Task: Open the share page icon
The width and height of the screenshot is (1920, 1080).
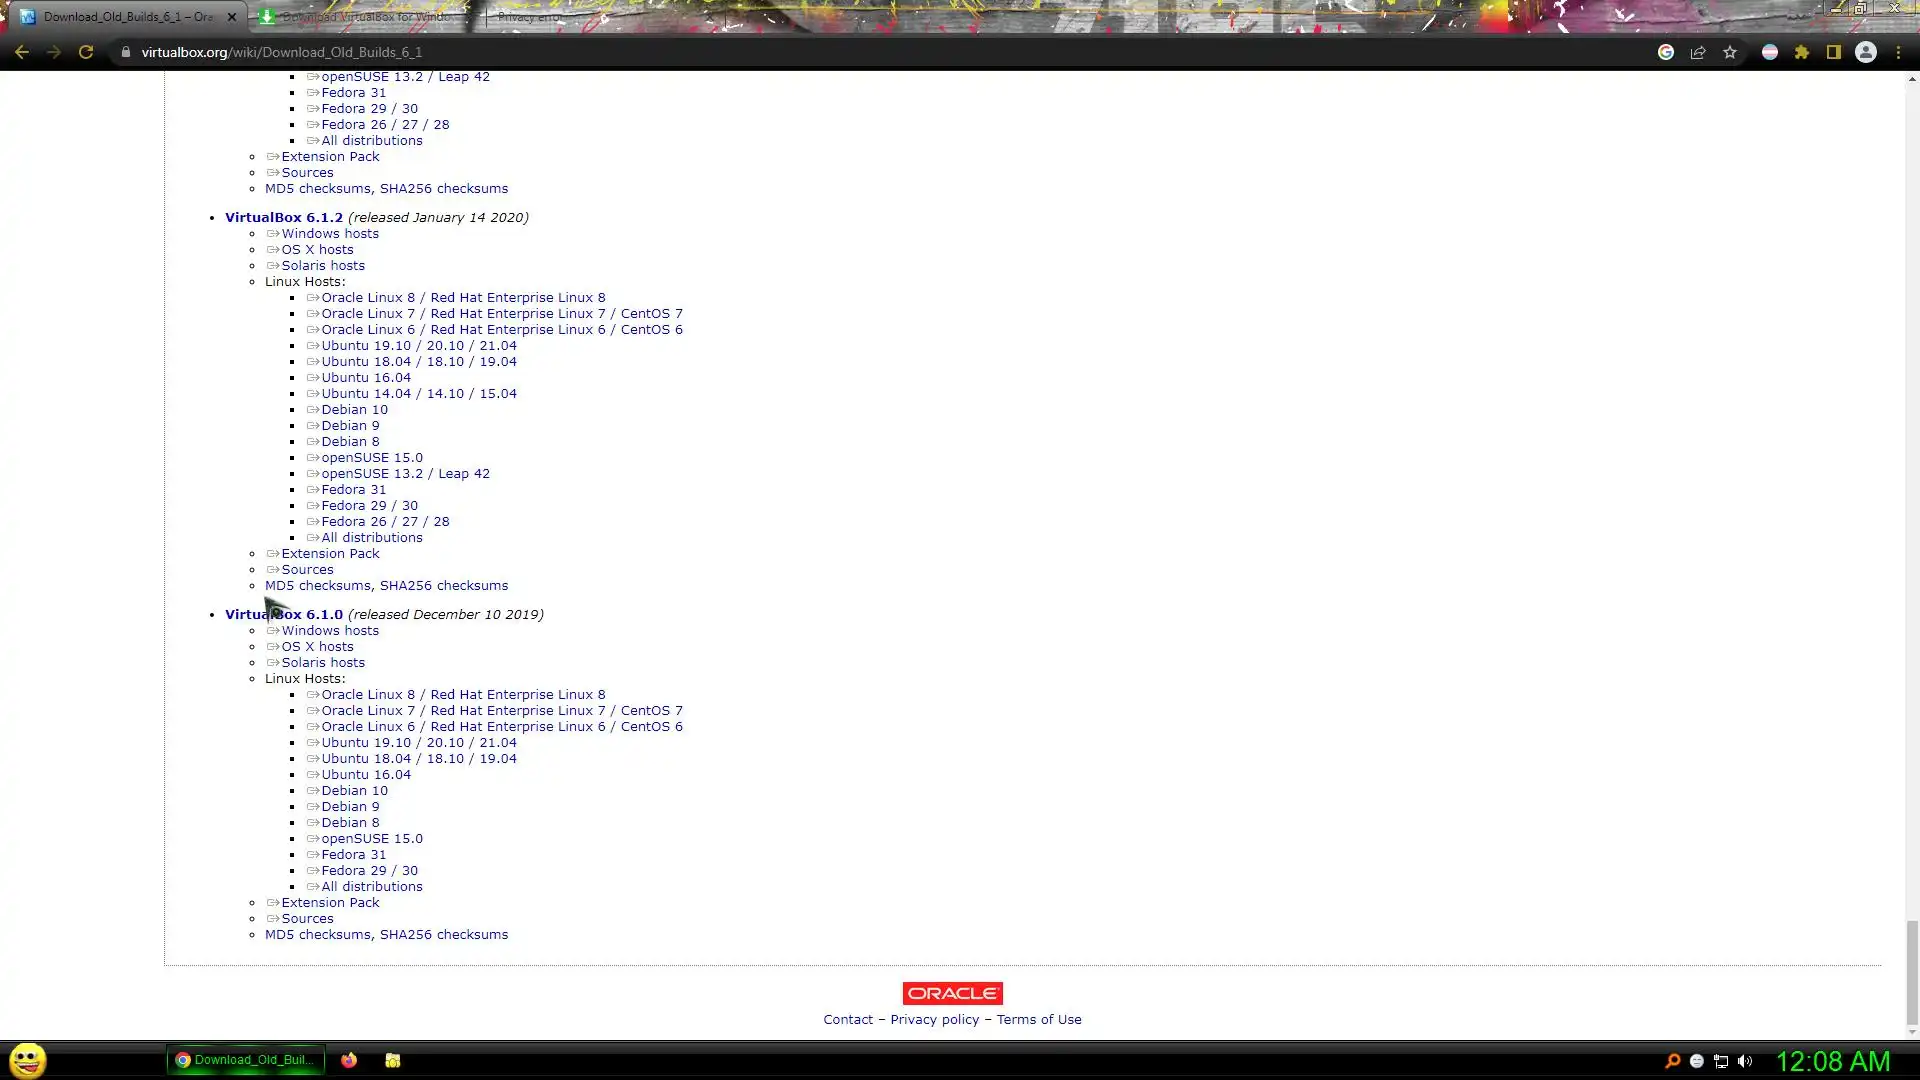Action: coord(1698,52)
